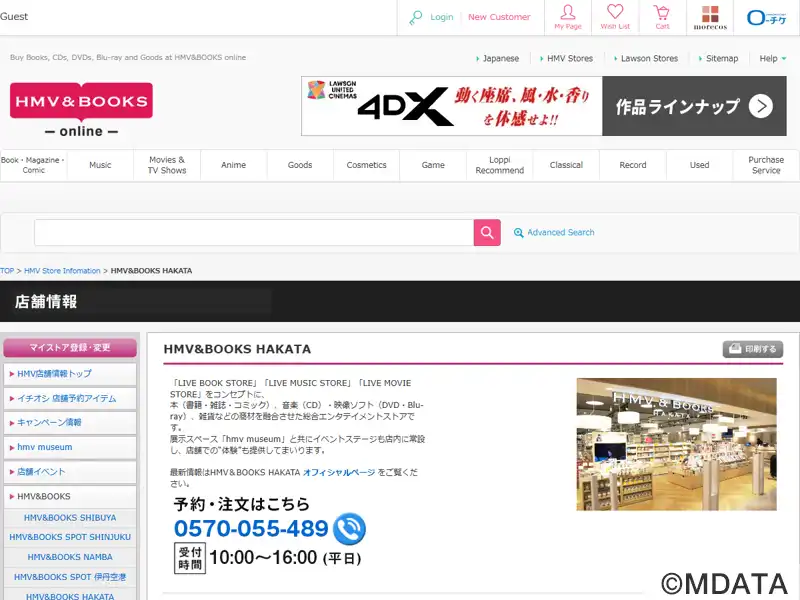Open HMV&BOOKS SHIBUYA store link

70,518
